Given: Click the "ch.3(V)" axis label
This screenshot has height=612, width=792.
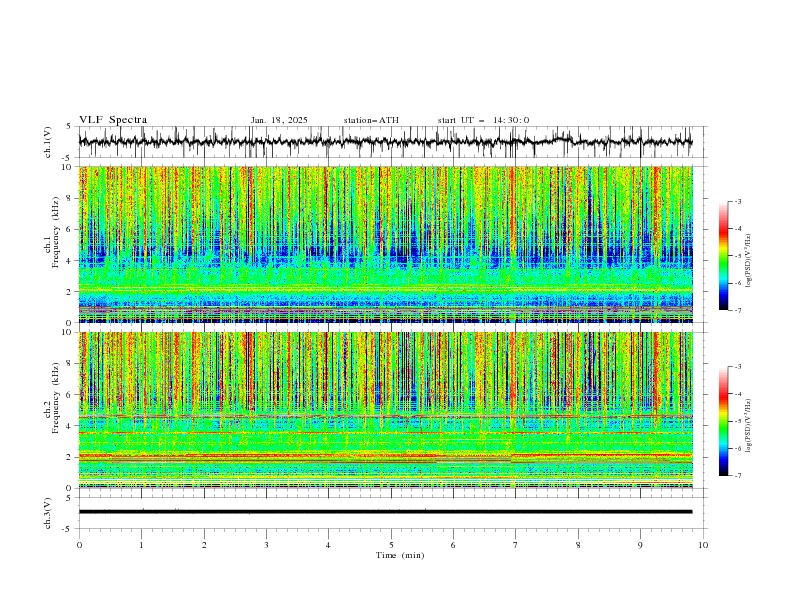Looking at the screenshot, I should click(48, 513).
